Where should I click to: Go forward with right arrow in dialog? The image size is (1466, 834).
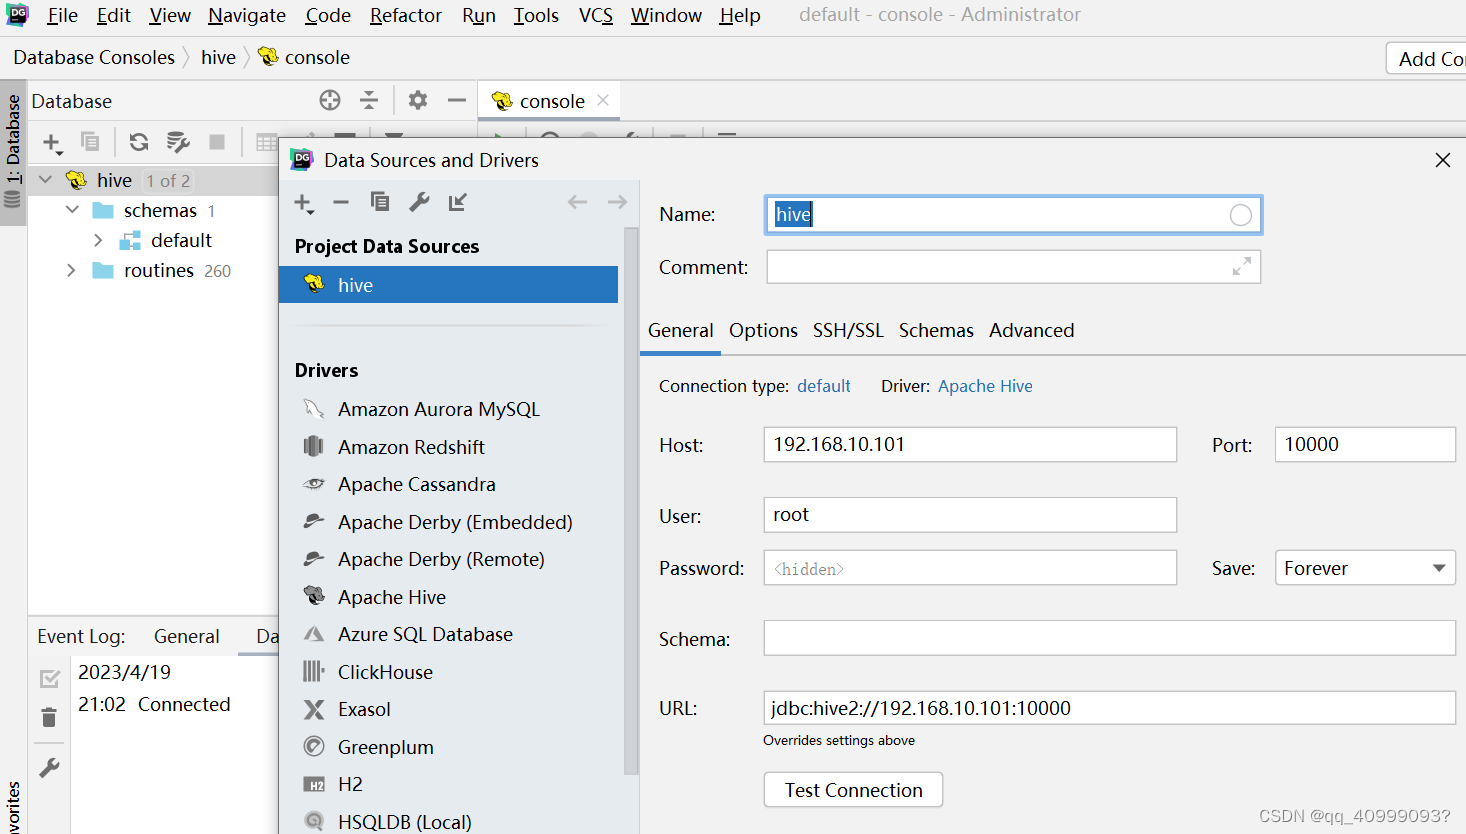[x=617, y=202]
